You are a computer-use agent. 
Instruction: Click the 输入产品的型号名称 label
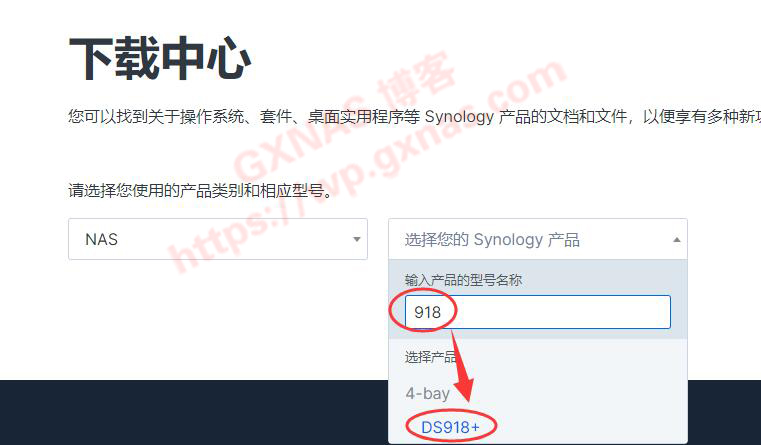[463, 280]
